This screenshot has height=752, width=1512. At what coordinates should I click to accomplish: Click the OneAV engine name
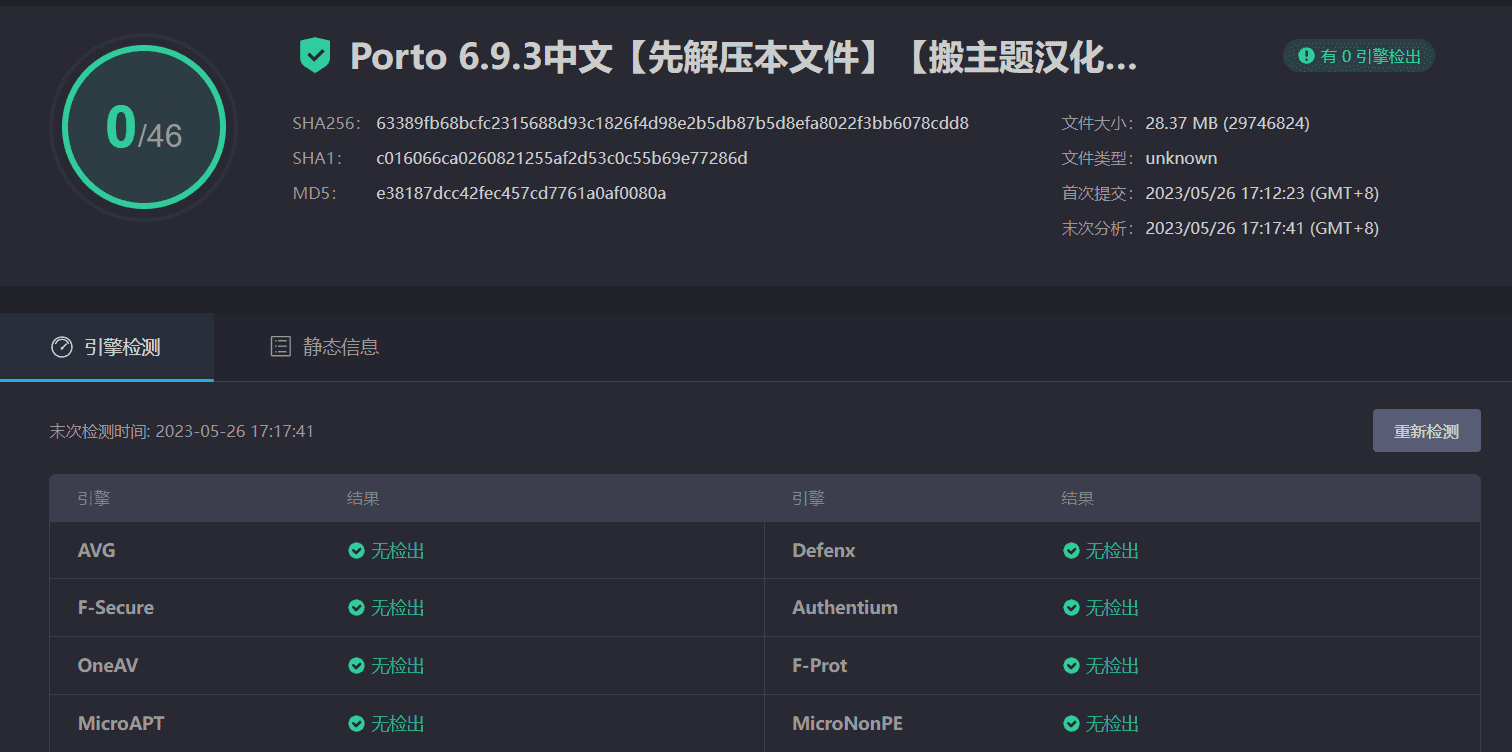pos(108,666)
